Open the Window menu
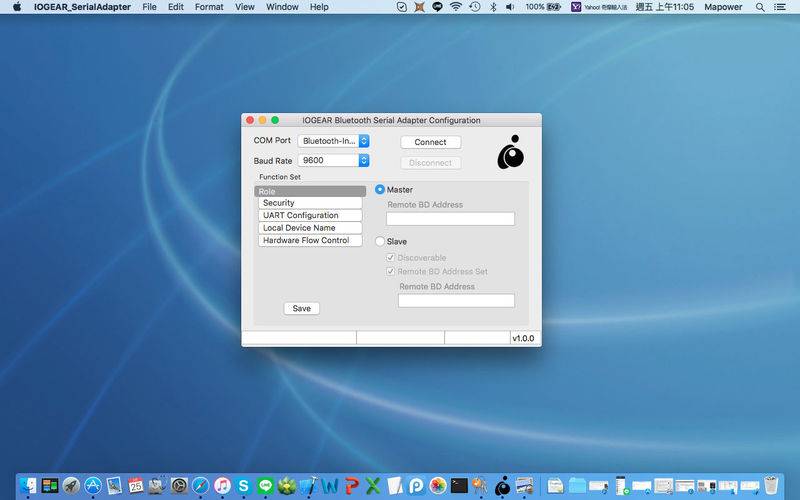This screenshot has height=500, width=800. tap(282, 7)
